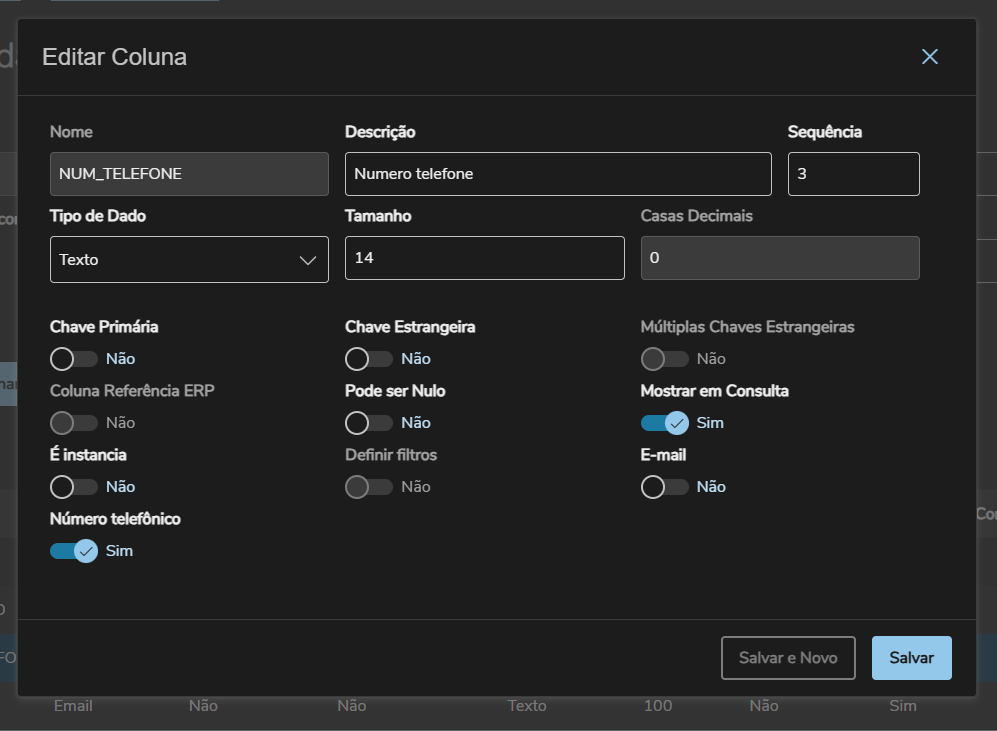The height and width of the screenshot is (731, 997).
Task: Click the Sequência input field
Action: 853,174
